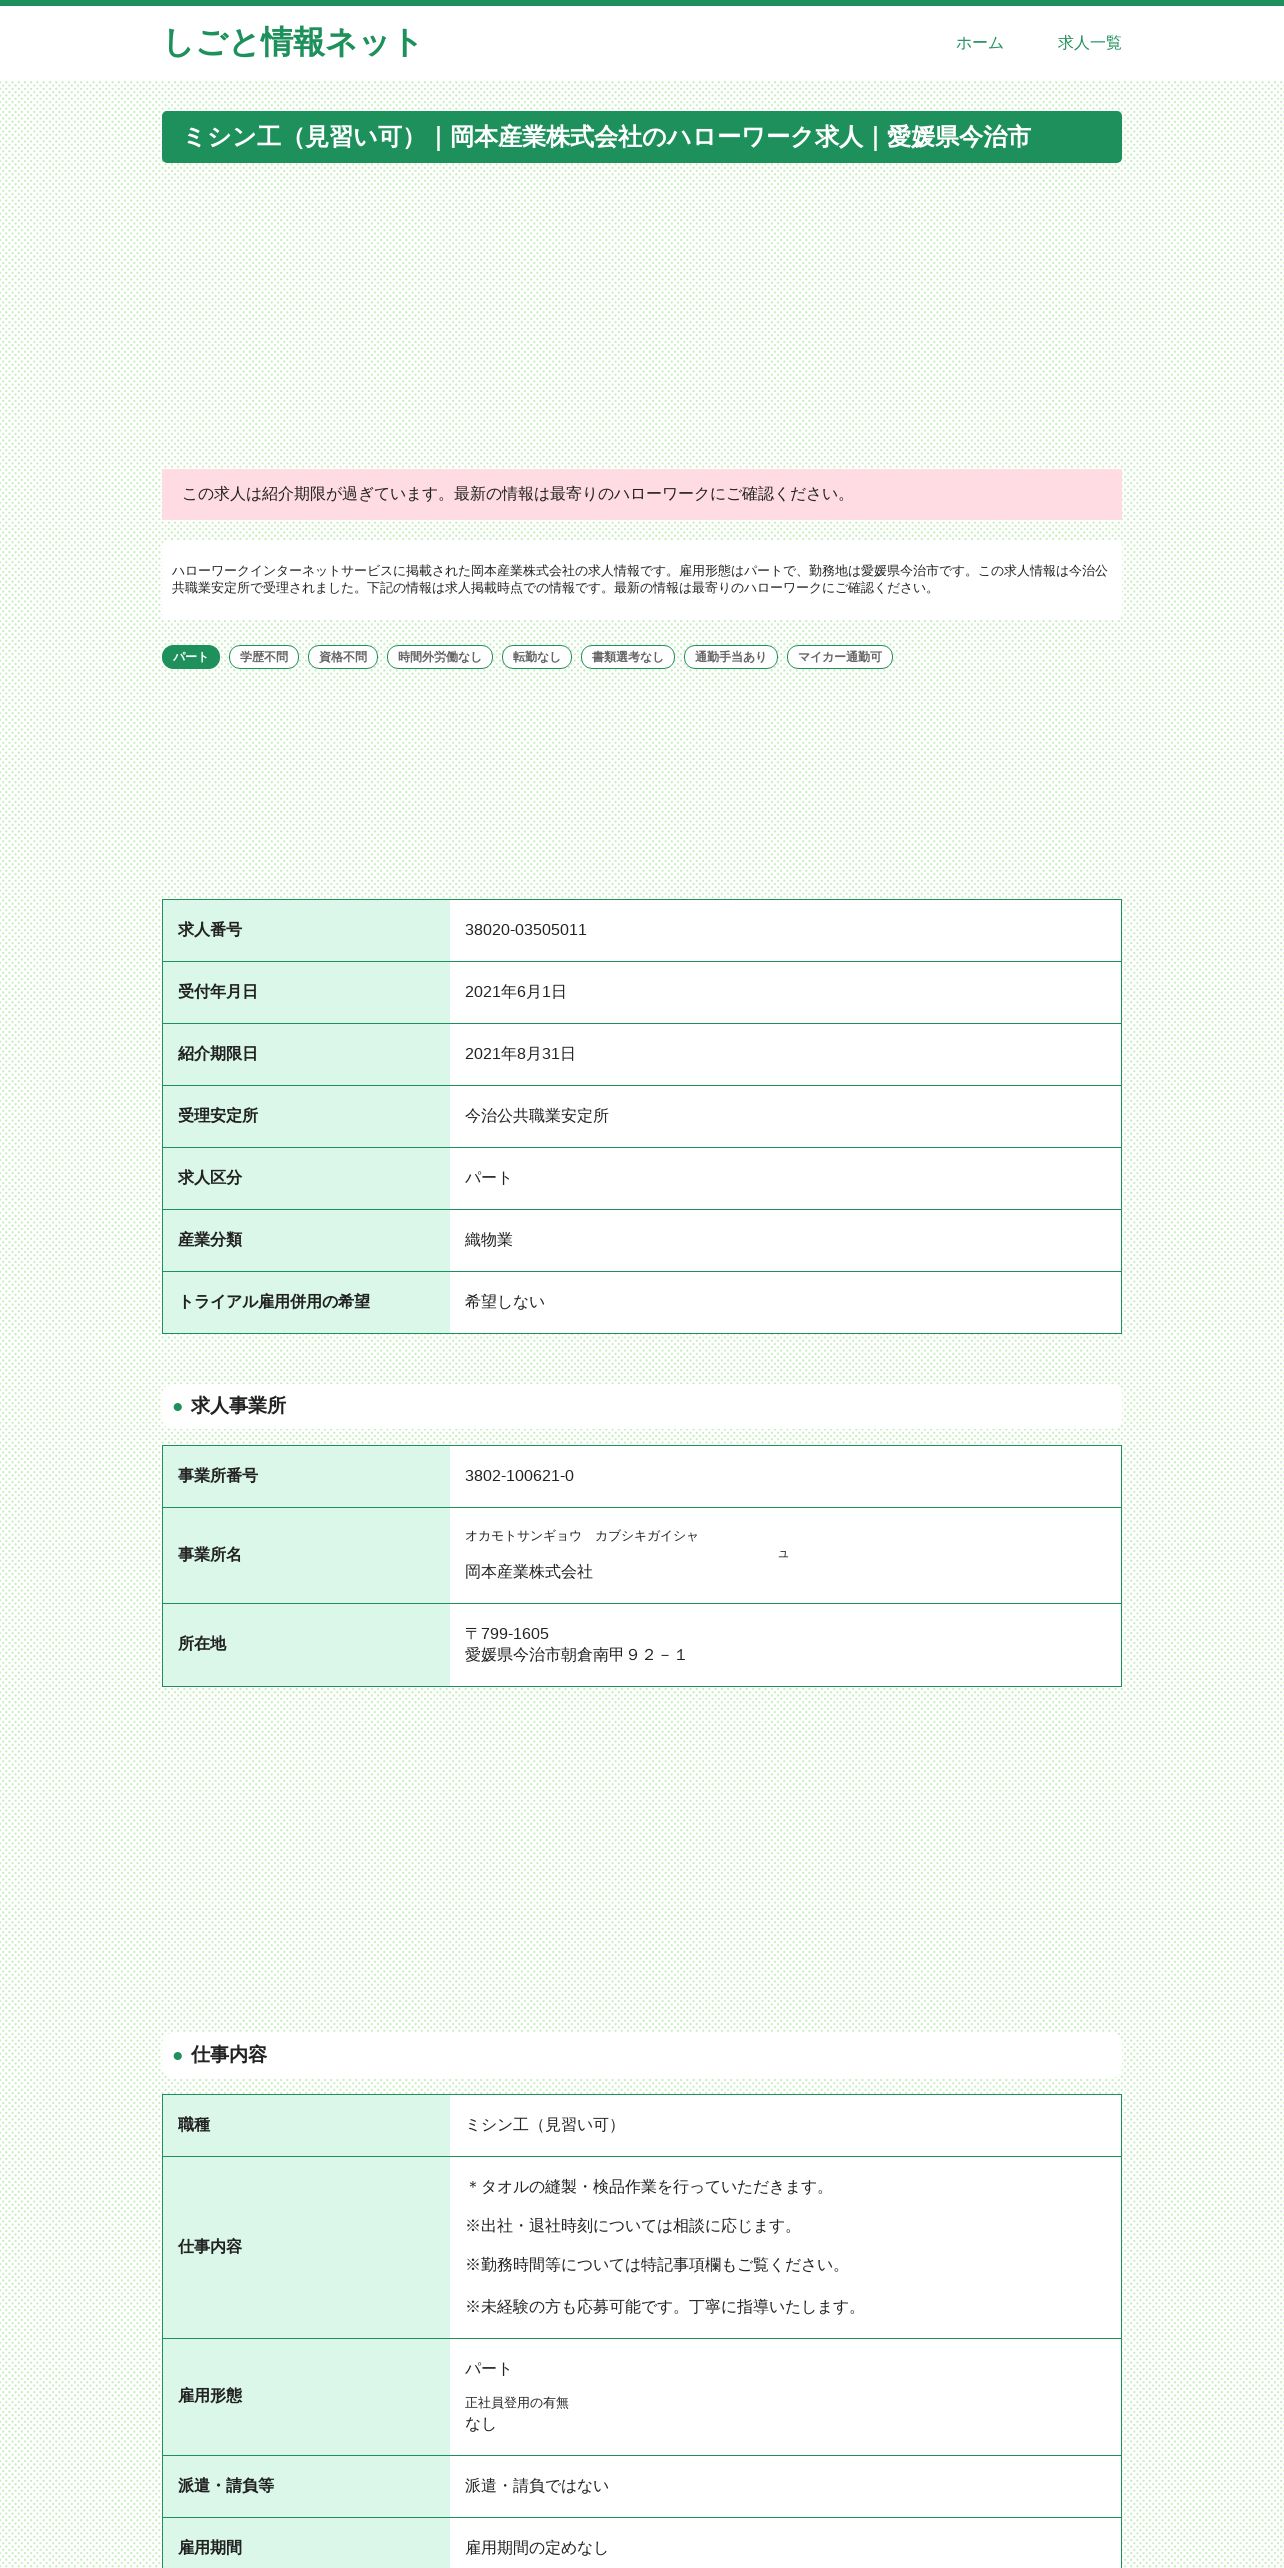Open the 求人一覧 header link
The height and width of the screenshot is (2568, 1284).
[x=1089, y=43]
